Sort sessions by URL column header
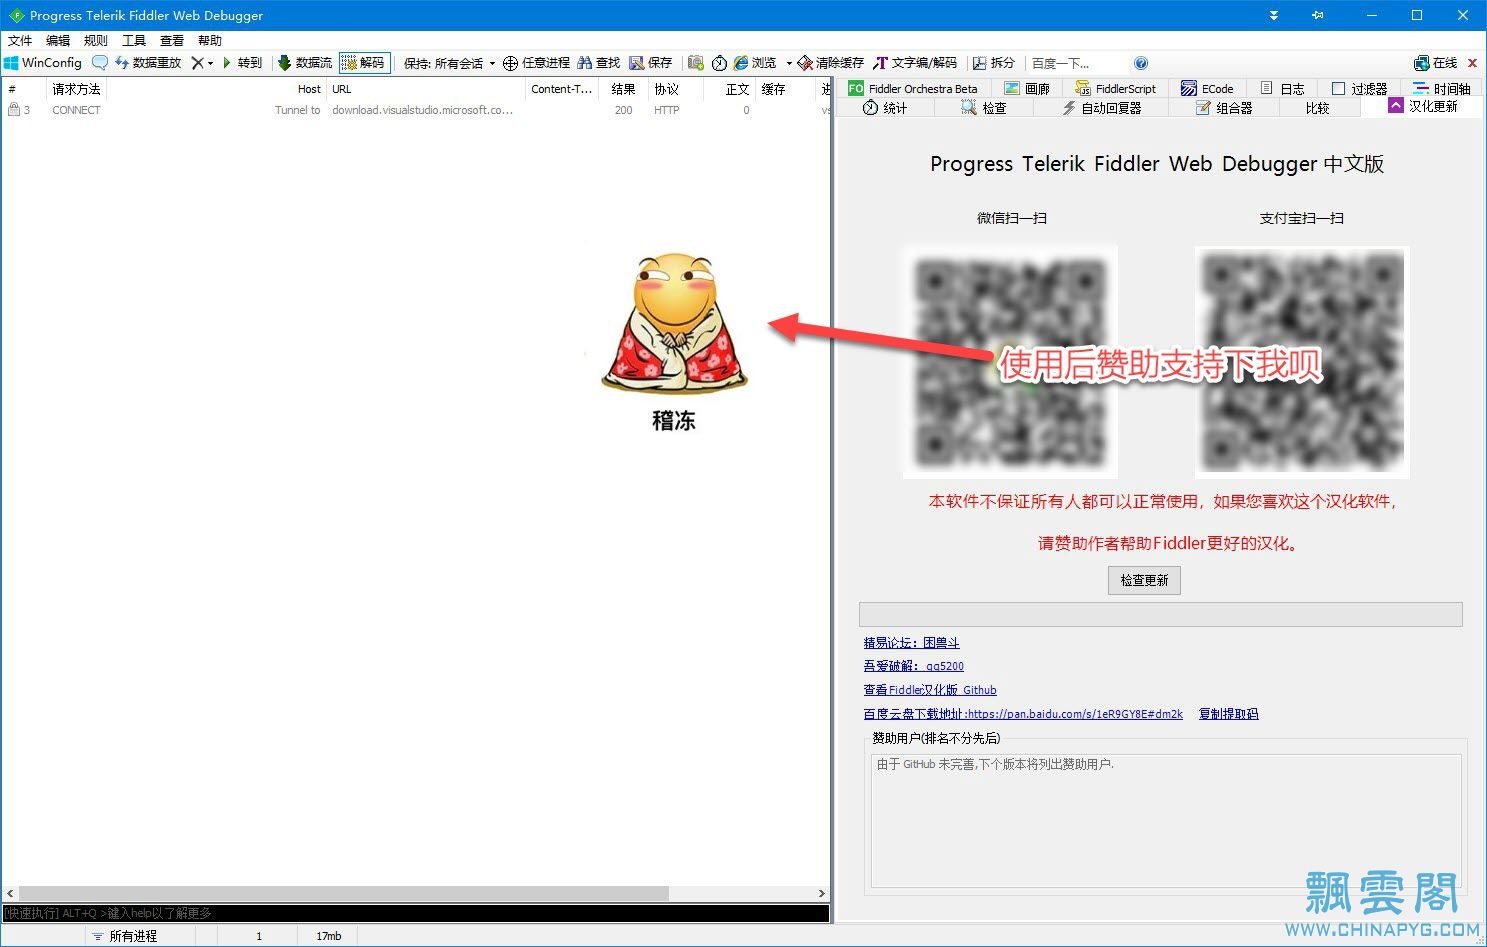 (x=426, y=89)
